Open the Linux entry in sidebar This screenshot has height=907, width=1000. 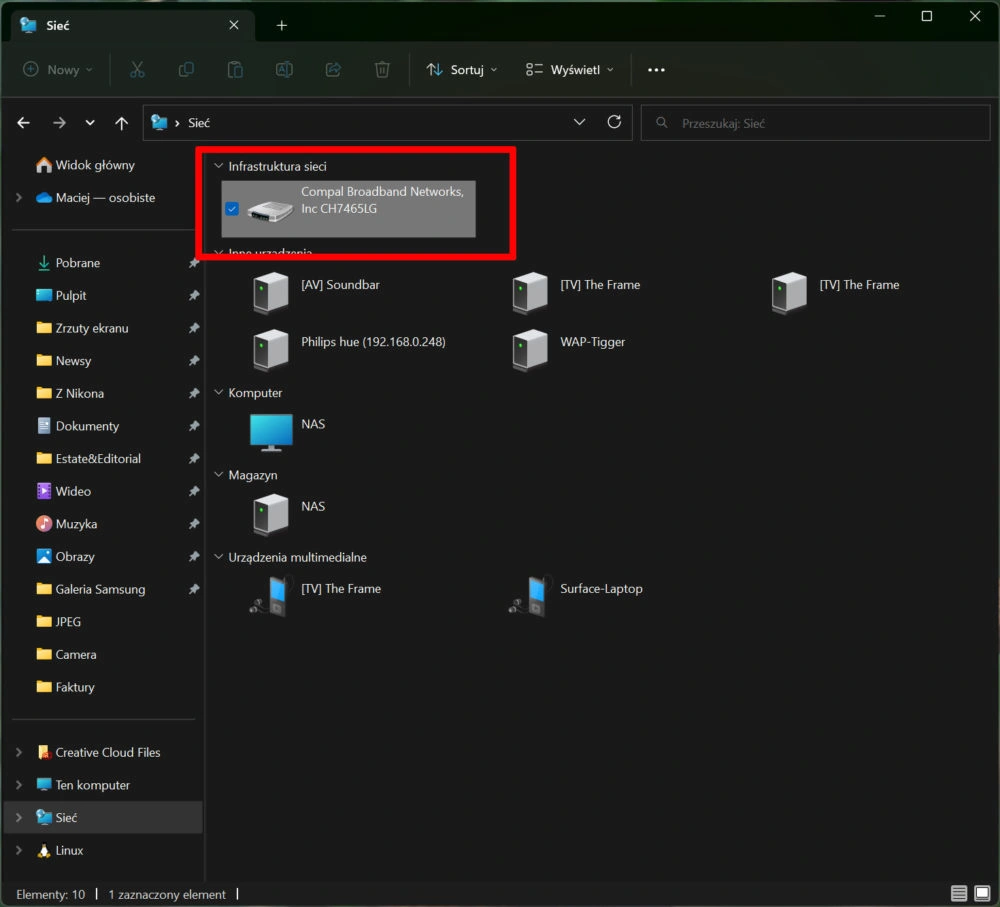(69, 850)
